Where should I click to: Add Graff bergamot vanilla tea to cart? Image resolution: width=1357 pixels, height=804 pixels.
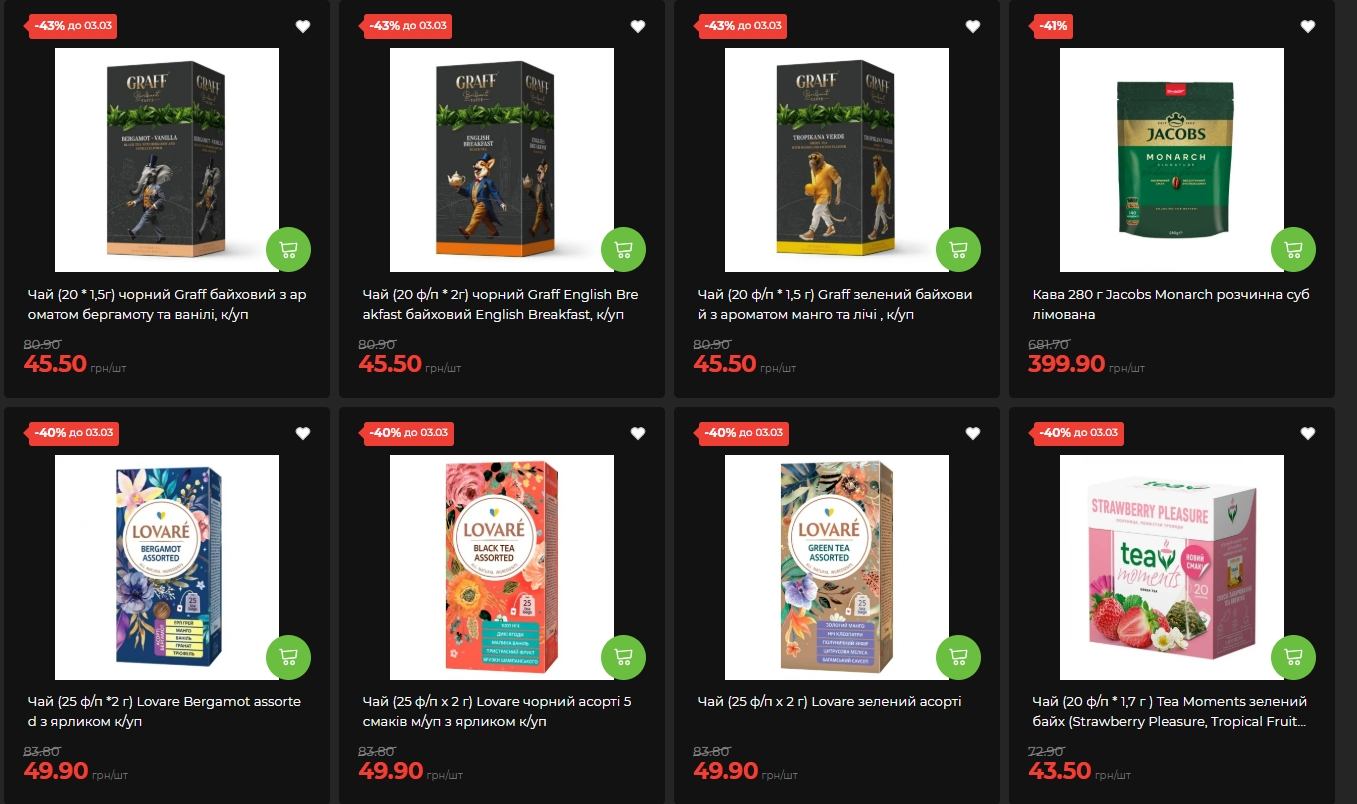(x=289, y=250)
